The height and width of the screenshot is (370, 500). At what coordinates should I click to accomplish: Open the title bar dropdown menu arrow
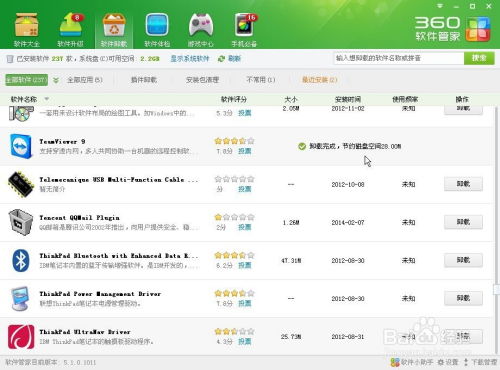440,6
